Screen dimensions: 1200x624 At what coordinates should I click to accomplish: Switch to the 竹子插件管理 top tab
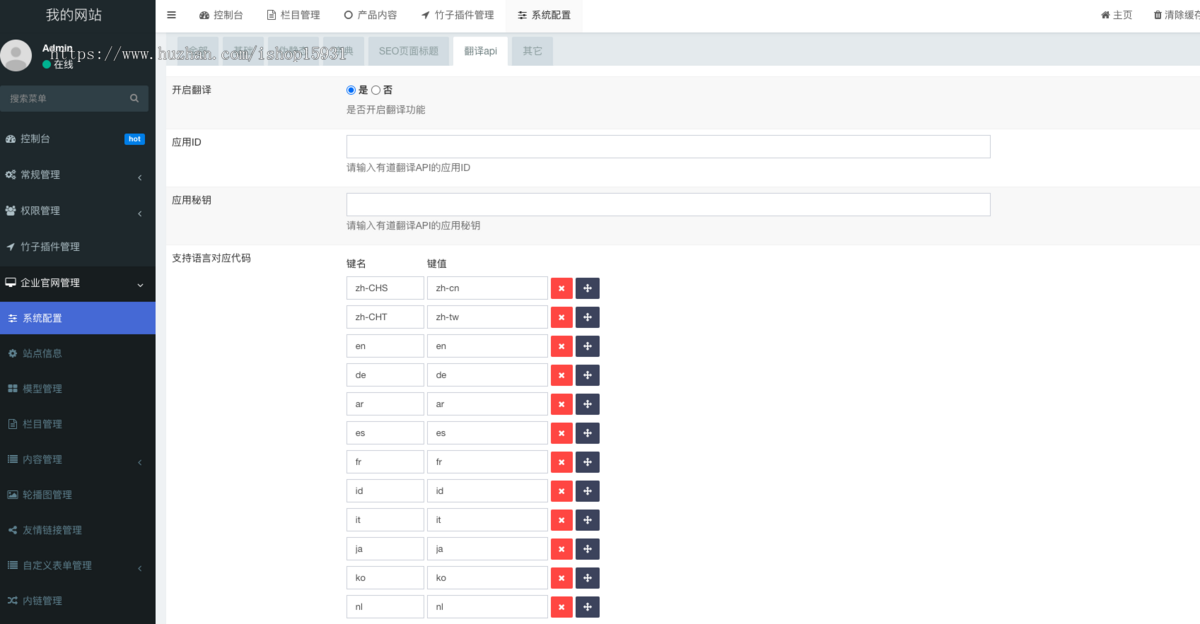click(457, 15)
